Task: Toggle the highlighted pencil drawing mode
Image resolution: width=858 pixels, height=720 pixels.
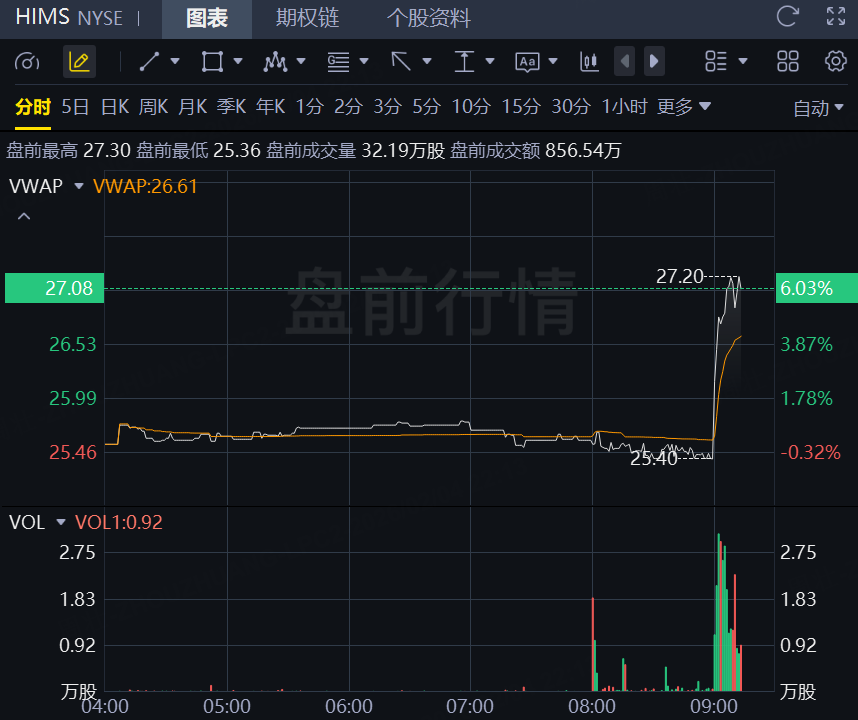Action: click(x=79, y=61)
